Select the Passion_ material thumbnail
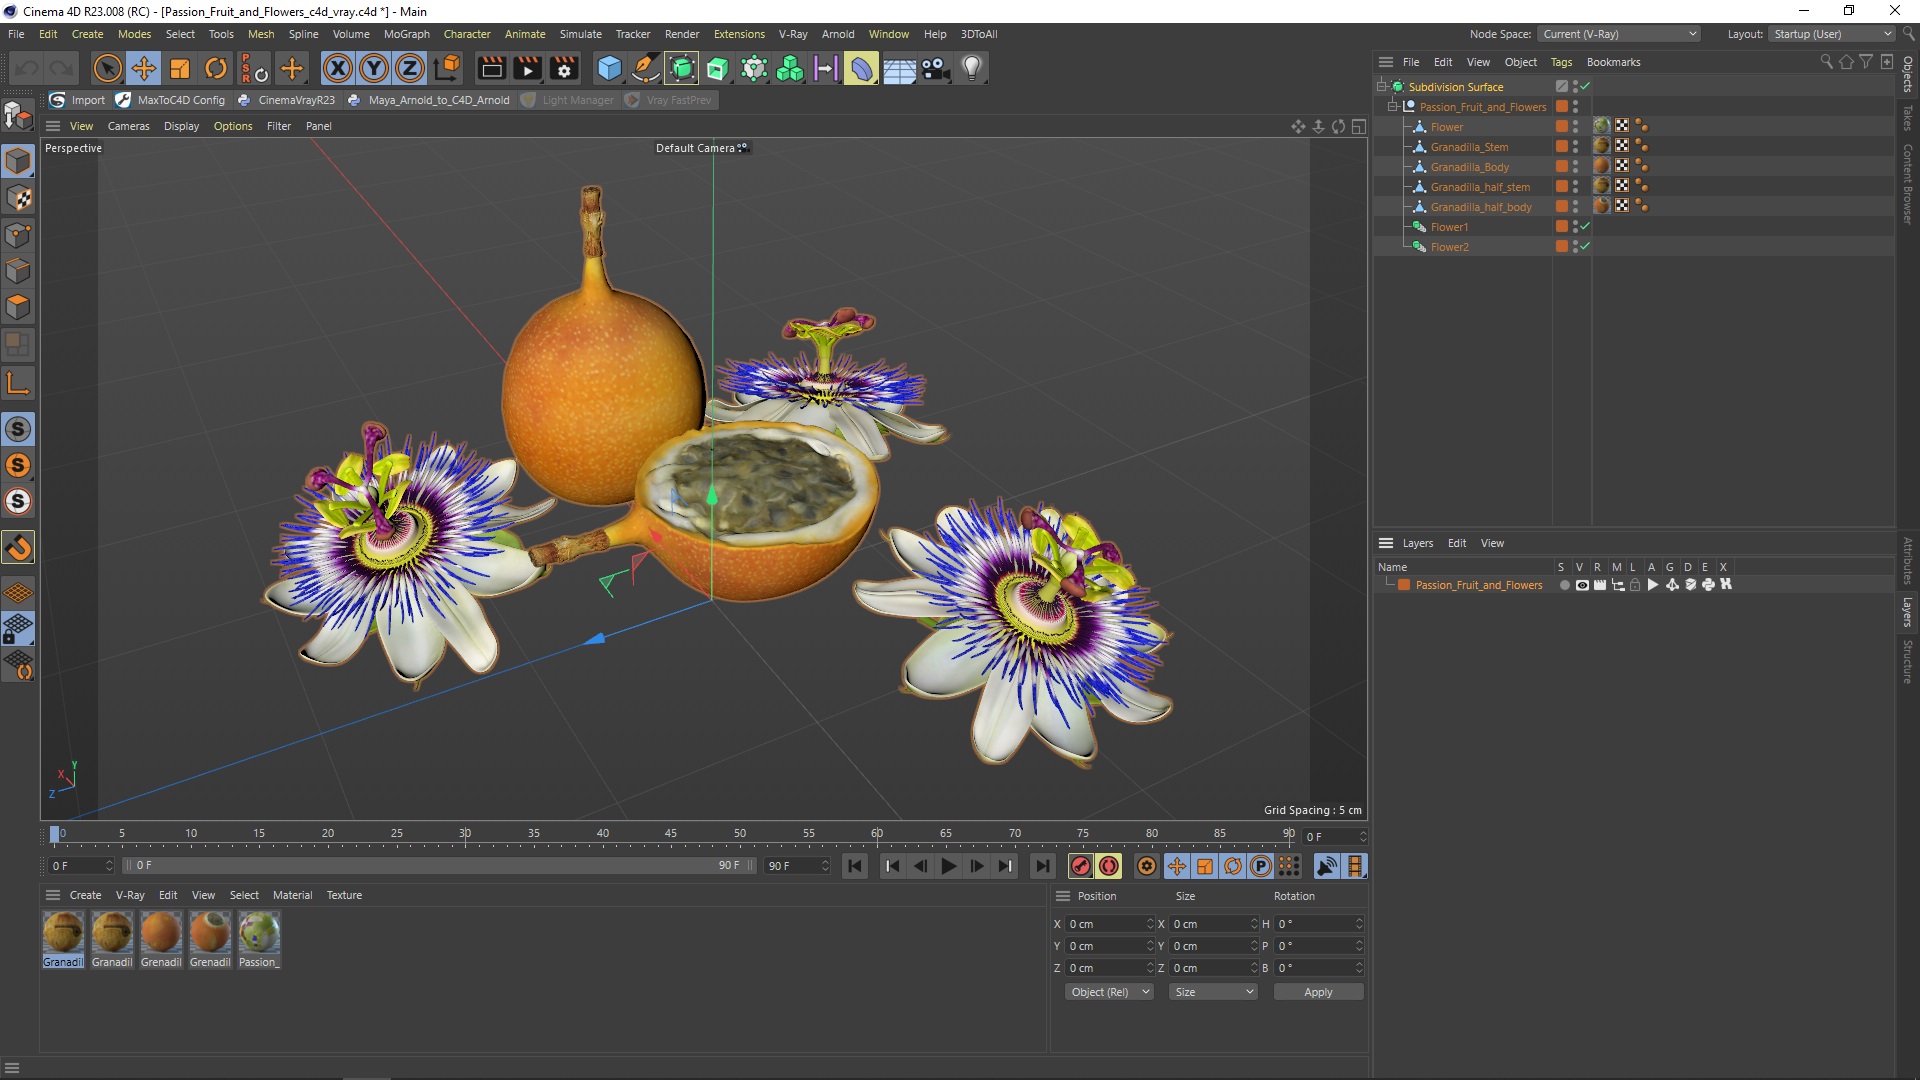 pyautogui.click(x=259, y=939)
